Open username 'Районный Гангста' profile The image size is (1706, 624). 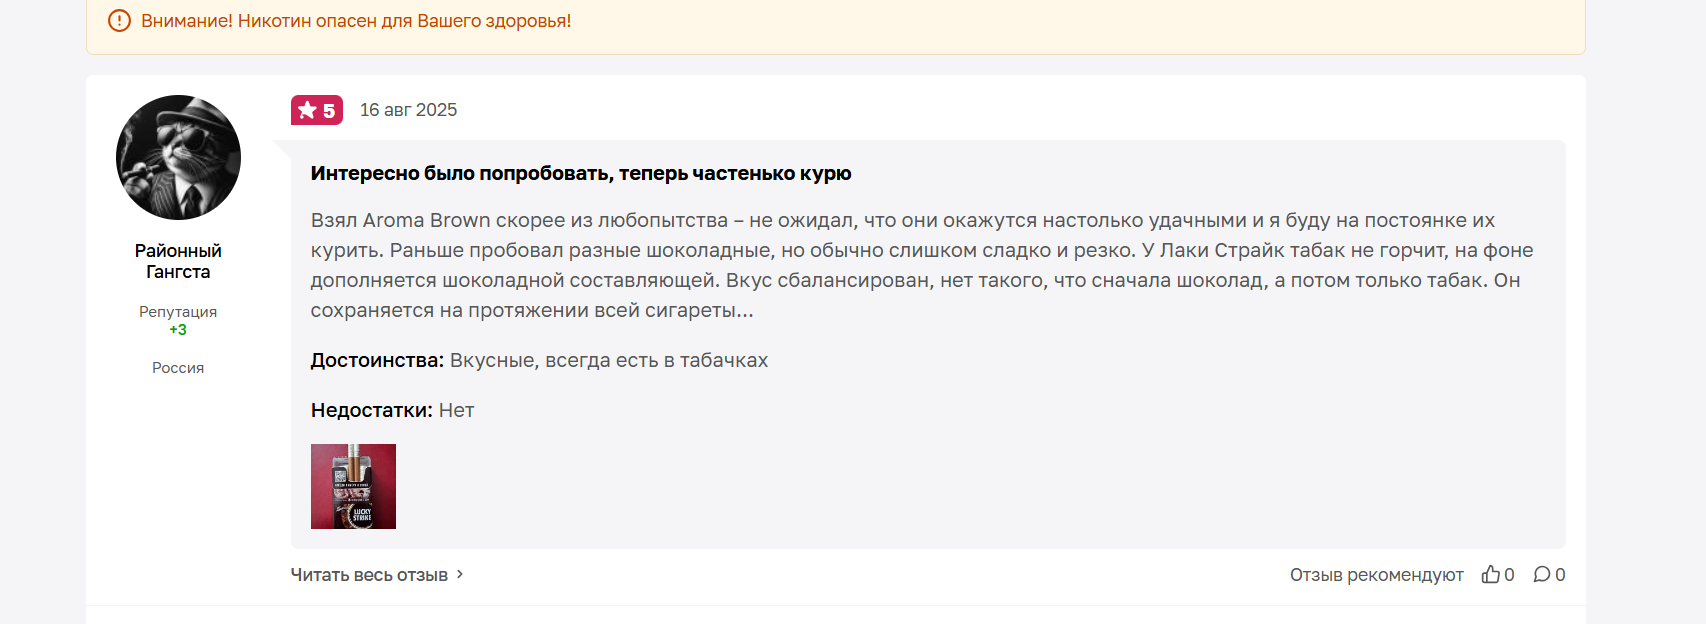coord(178,261)
